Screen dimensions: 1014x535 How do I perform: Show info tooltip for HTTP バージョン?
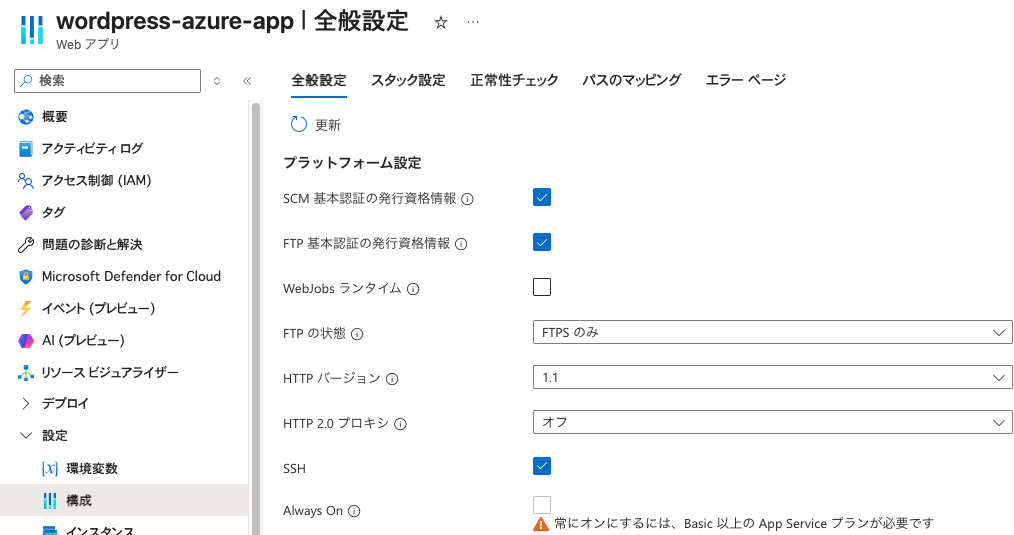[392, 379]
